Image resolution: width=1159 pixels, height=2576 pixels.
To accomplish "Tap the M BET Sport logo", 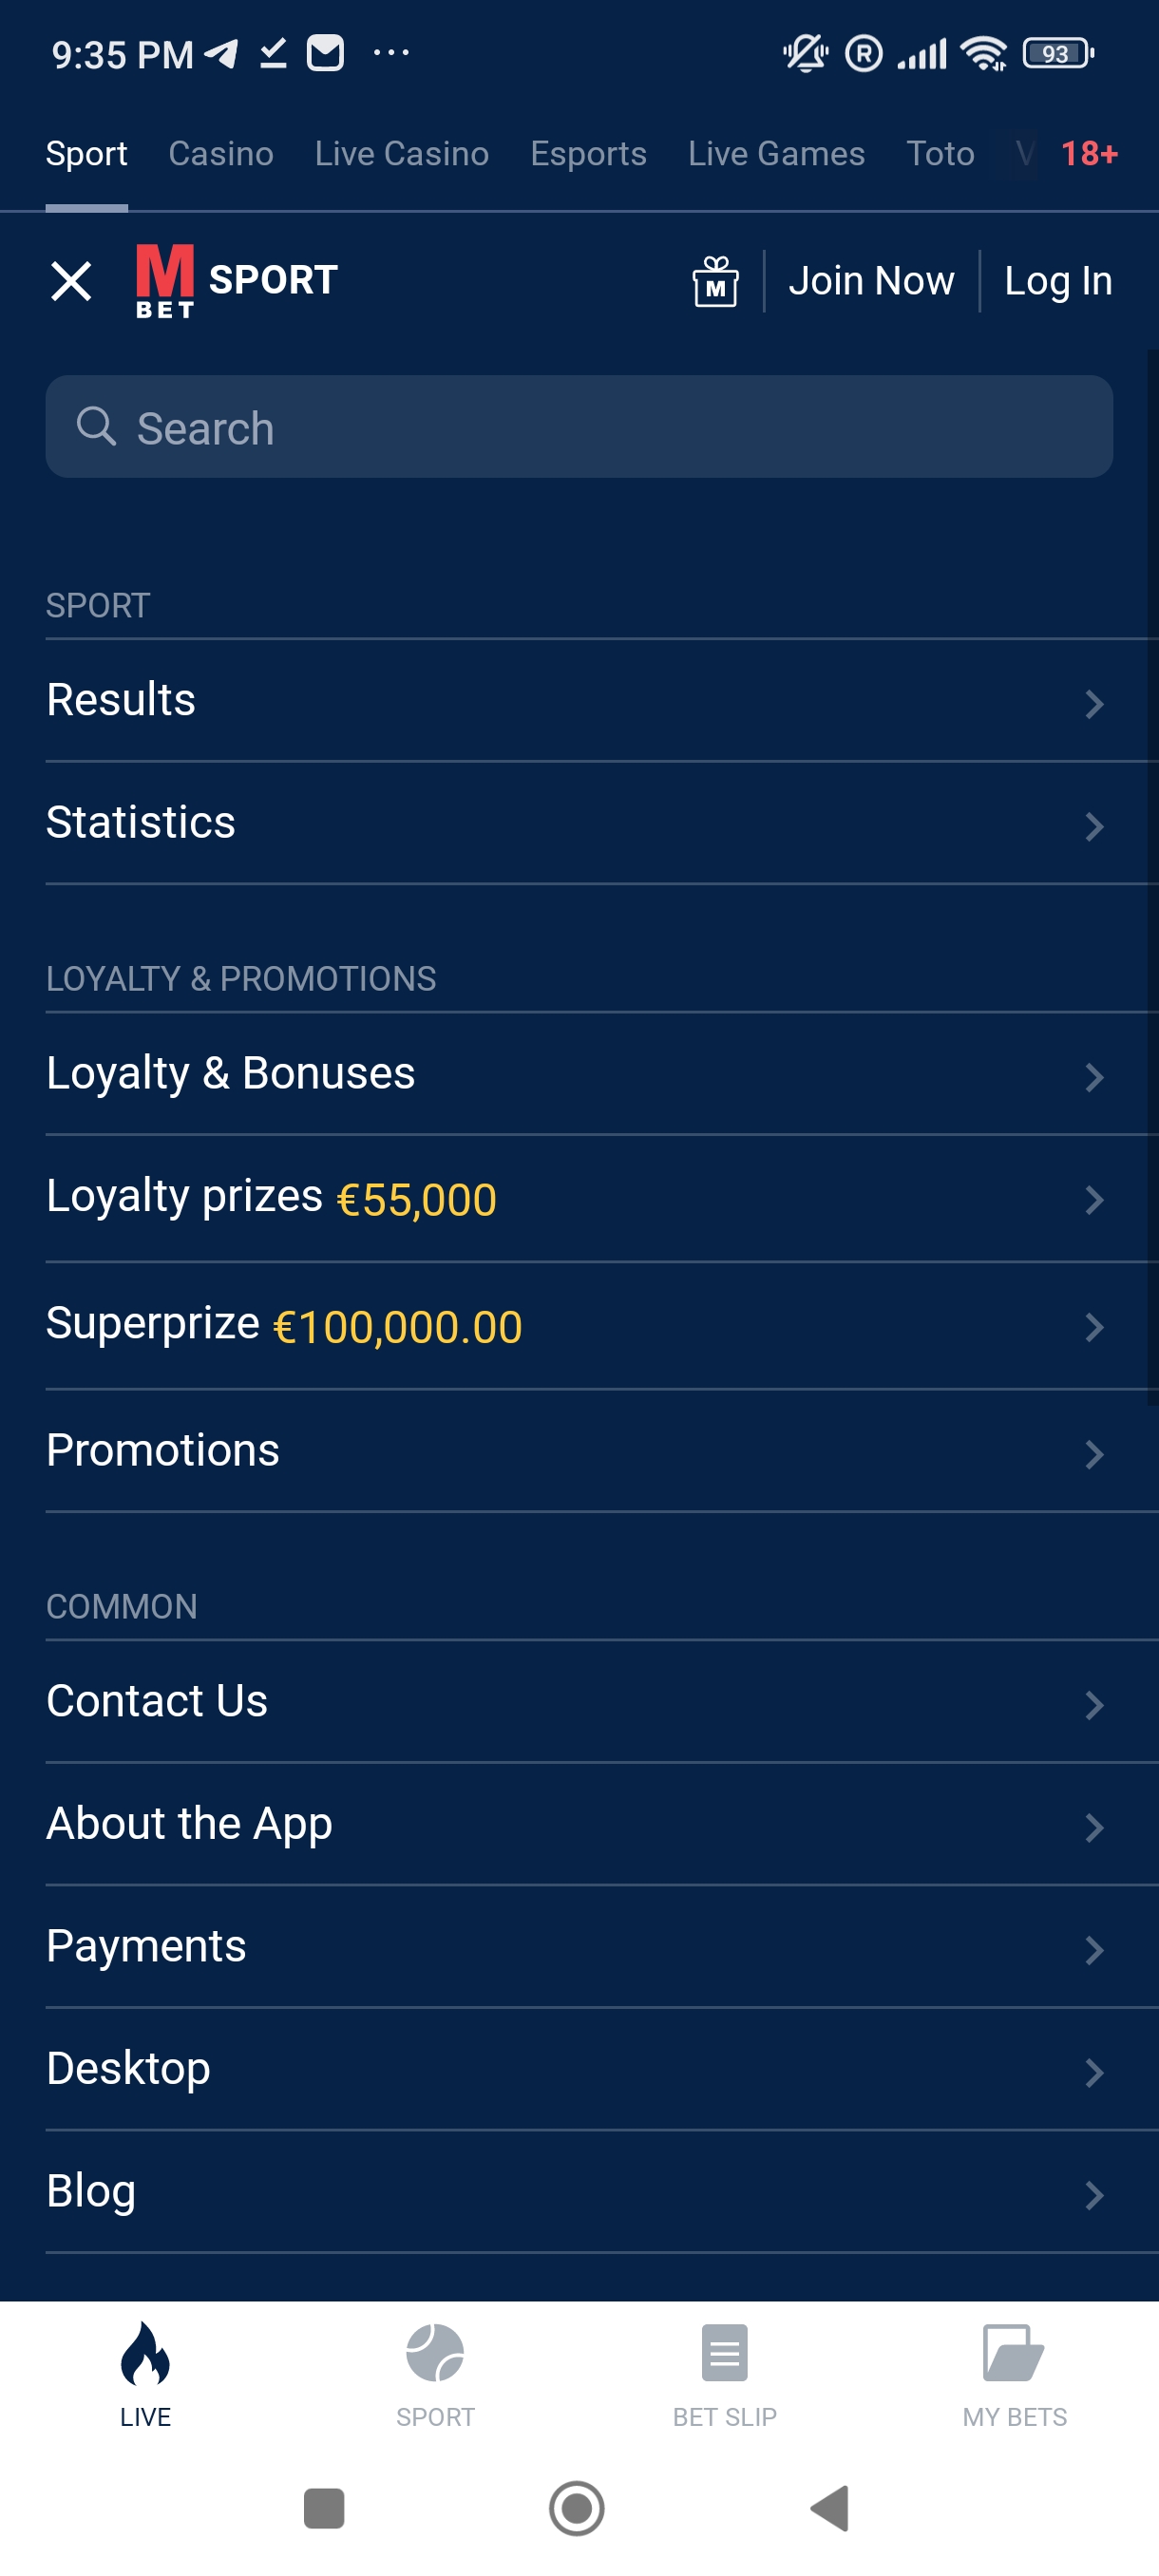I will pyautogui.click(x=237, y=281).
